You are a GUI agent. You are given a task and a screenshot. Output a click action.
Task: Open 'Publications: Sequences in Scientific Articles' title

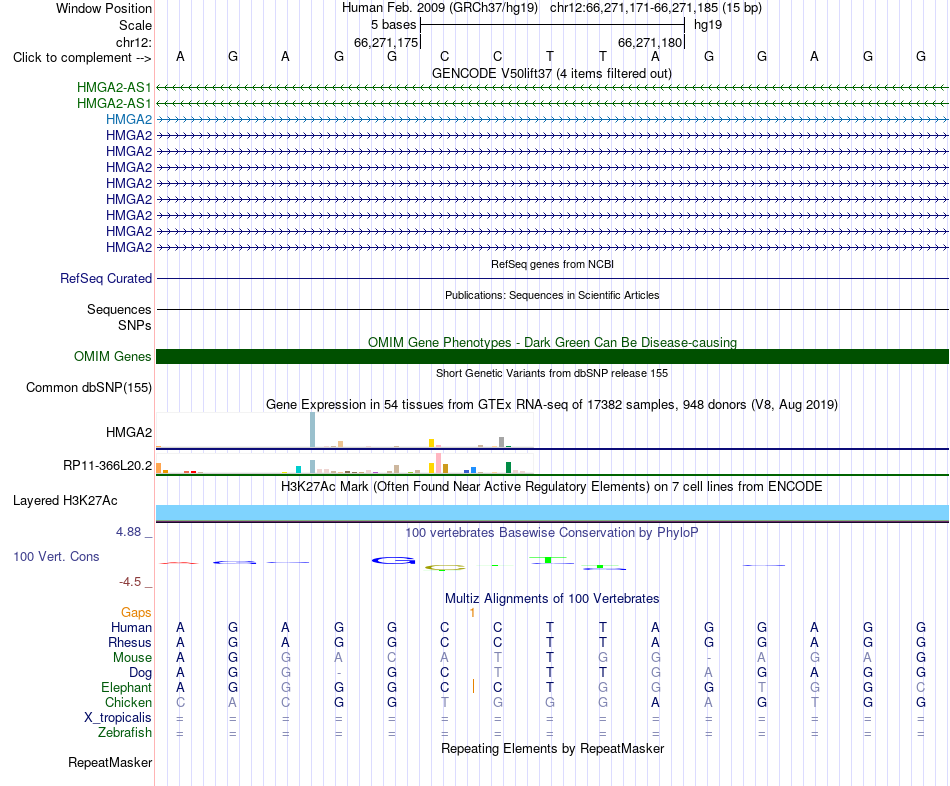click(552, 295)
